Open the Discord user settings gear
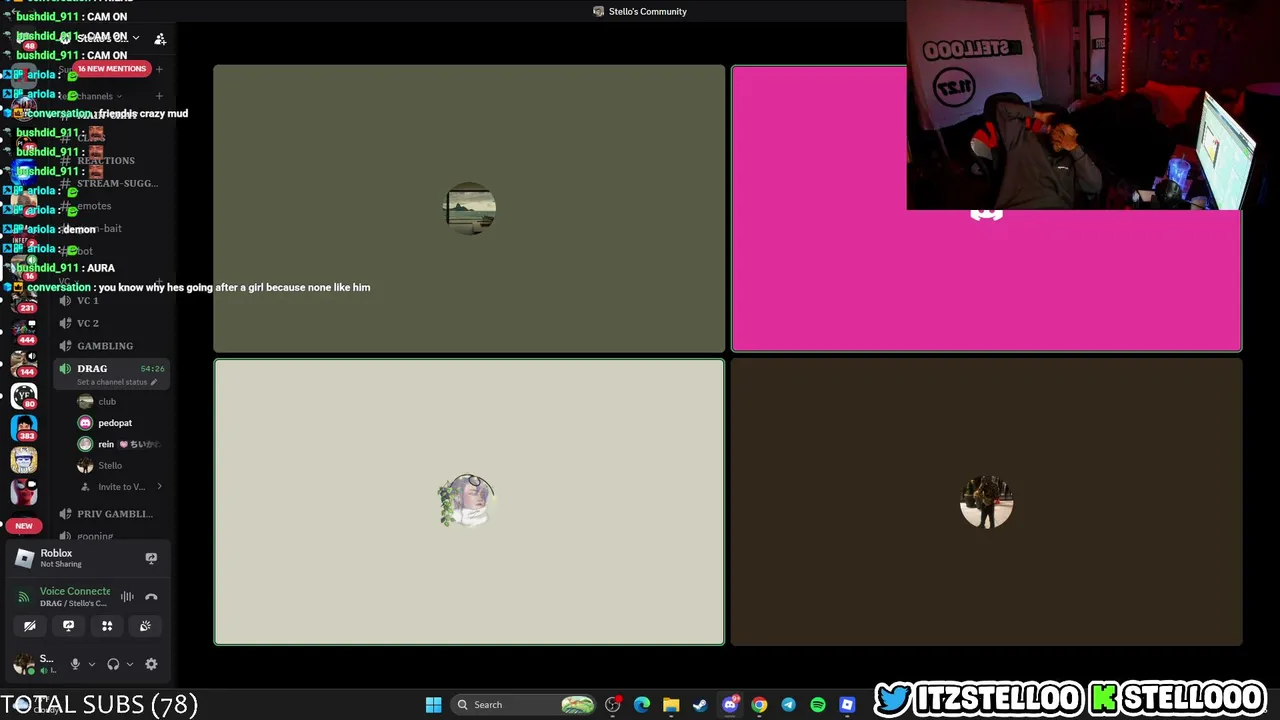This screenshot has height=720, width=1280. 151,664
